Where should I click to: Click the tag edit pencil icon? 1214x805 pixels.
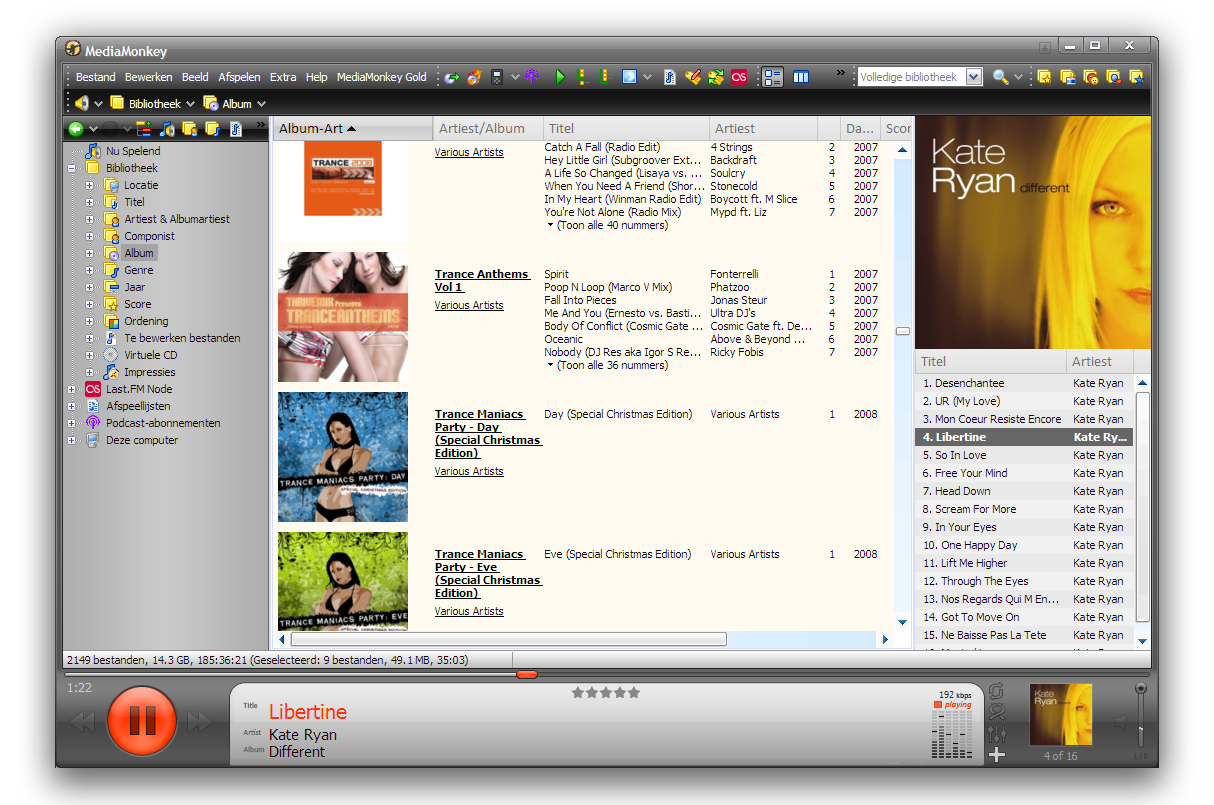tap(693, 77)
